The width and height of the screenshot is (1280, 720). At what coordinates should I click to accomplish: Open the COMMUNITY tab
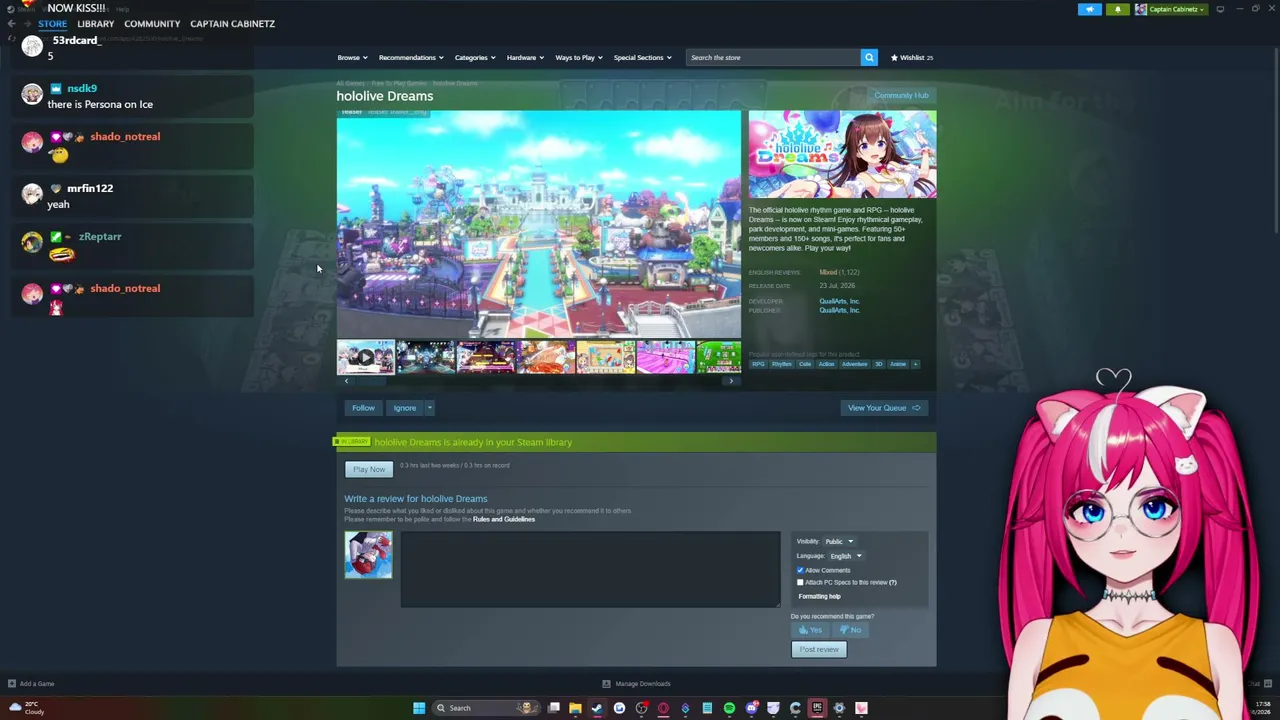pos(152,23)
